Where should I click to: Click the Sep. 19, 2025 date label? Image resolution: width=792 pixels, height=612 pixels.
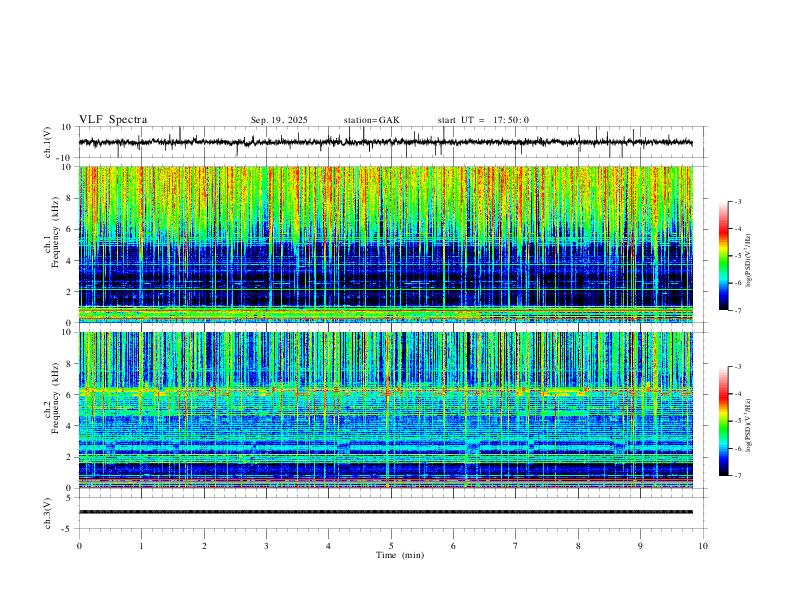coord(279,120)
